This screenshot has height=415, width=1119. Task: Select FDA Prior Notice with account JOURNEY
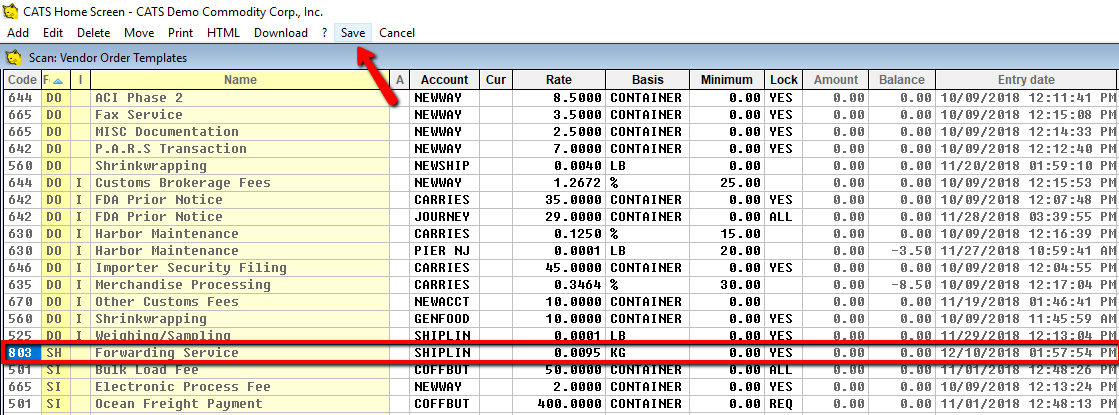pos(560,217)
